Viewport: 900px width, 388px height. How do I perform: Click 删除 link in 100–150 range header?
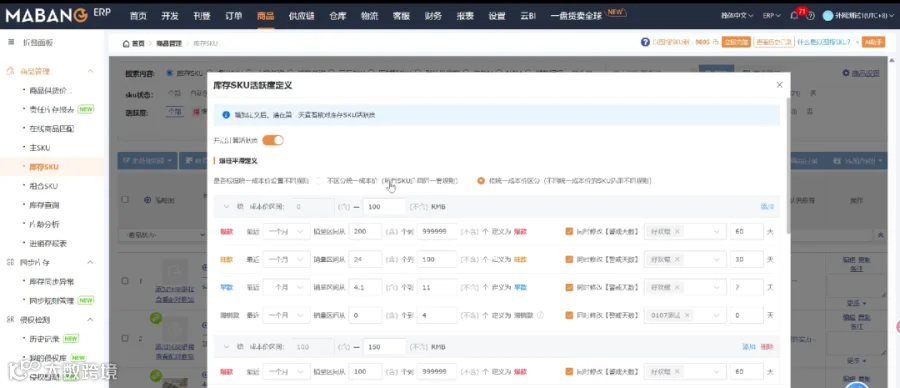(767, 347)
